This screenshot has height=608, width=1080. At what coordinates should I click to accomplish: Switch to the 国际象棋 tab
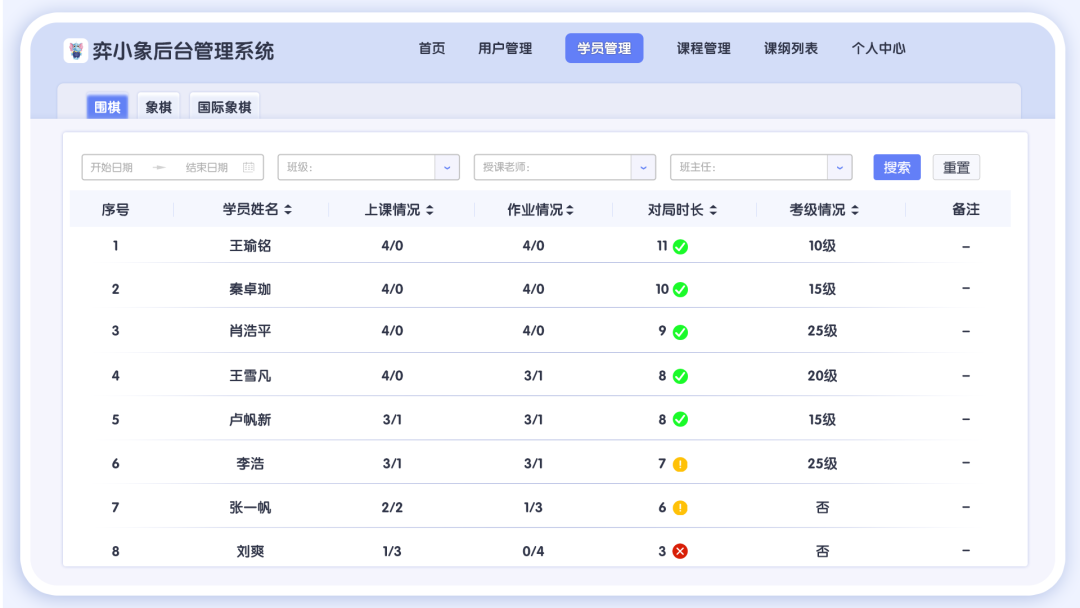(x=225, y=107)
